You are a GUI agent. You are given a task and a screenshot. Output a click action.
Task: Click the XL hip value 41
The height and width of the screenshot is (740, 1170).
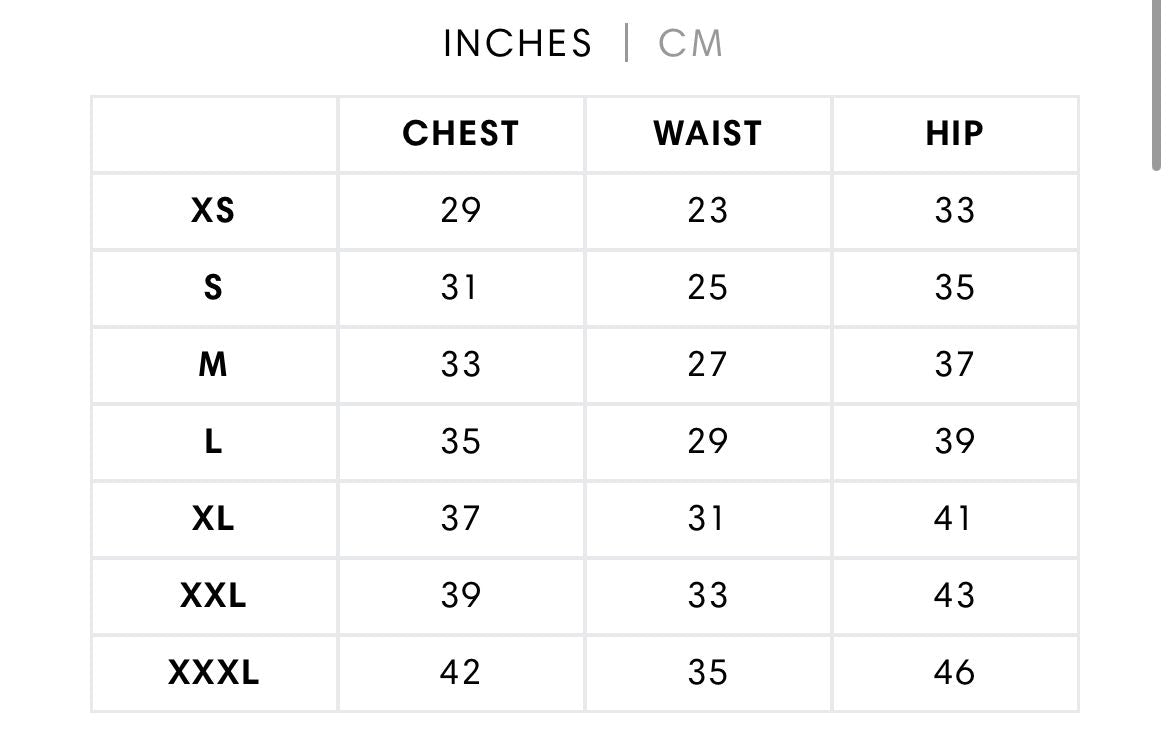[953, 518]
